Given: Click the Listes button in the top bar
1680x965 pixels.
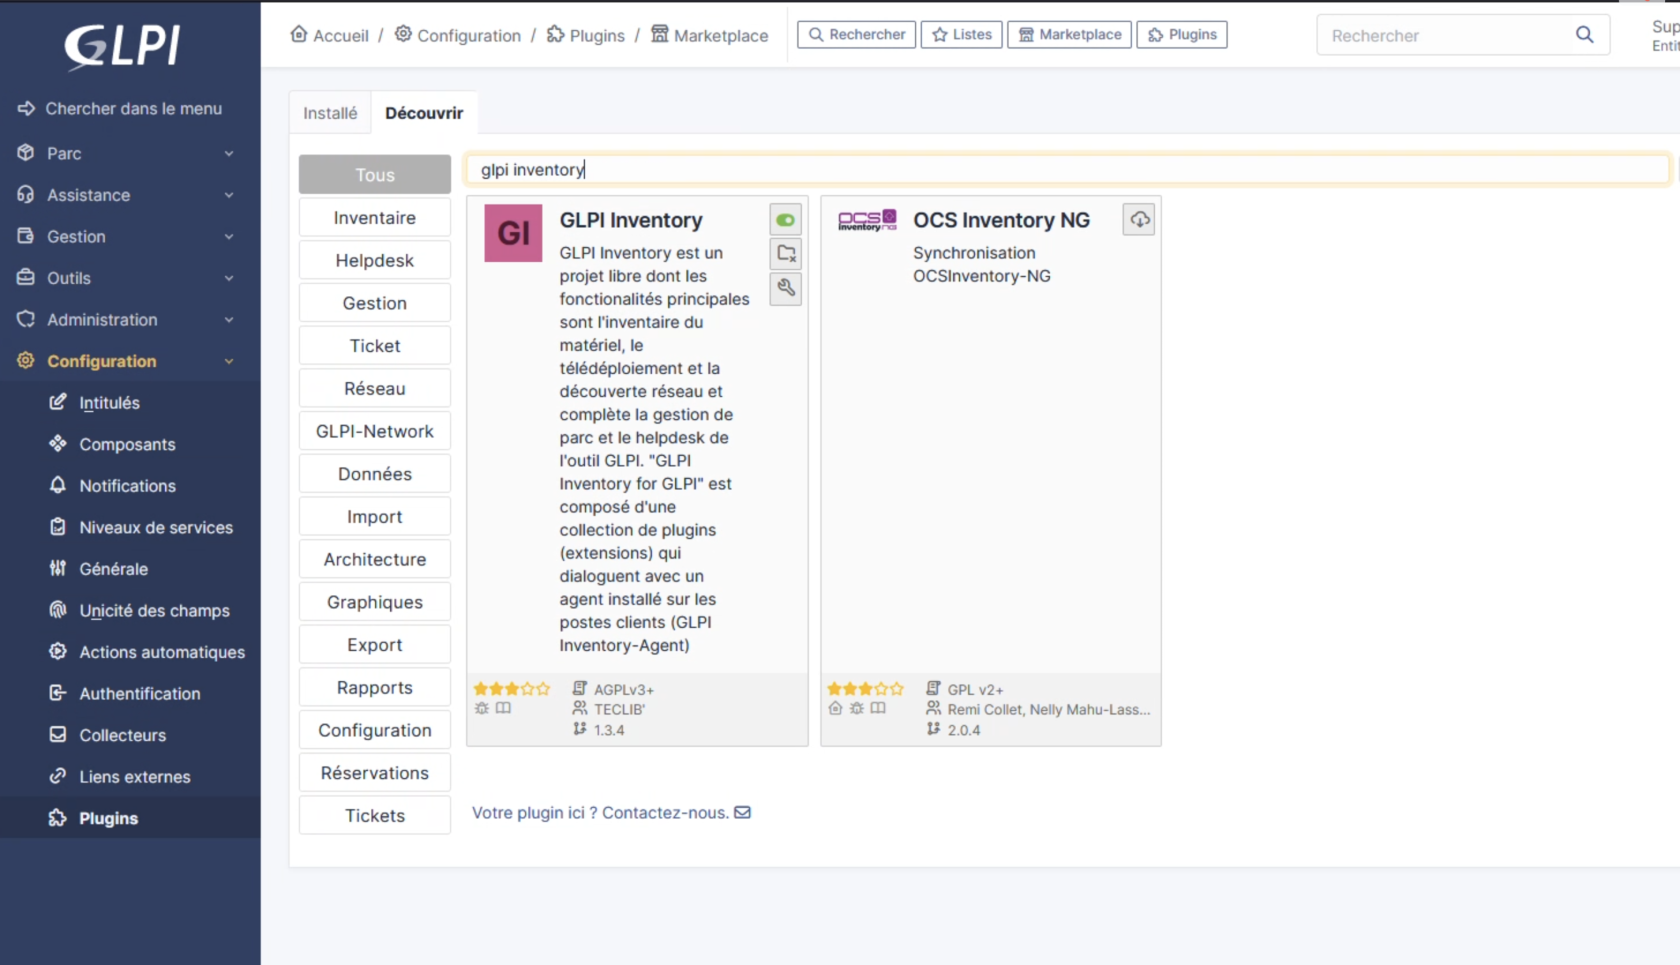Looking at the screenshot, I should pos(961,35).
